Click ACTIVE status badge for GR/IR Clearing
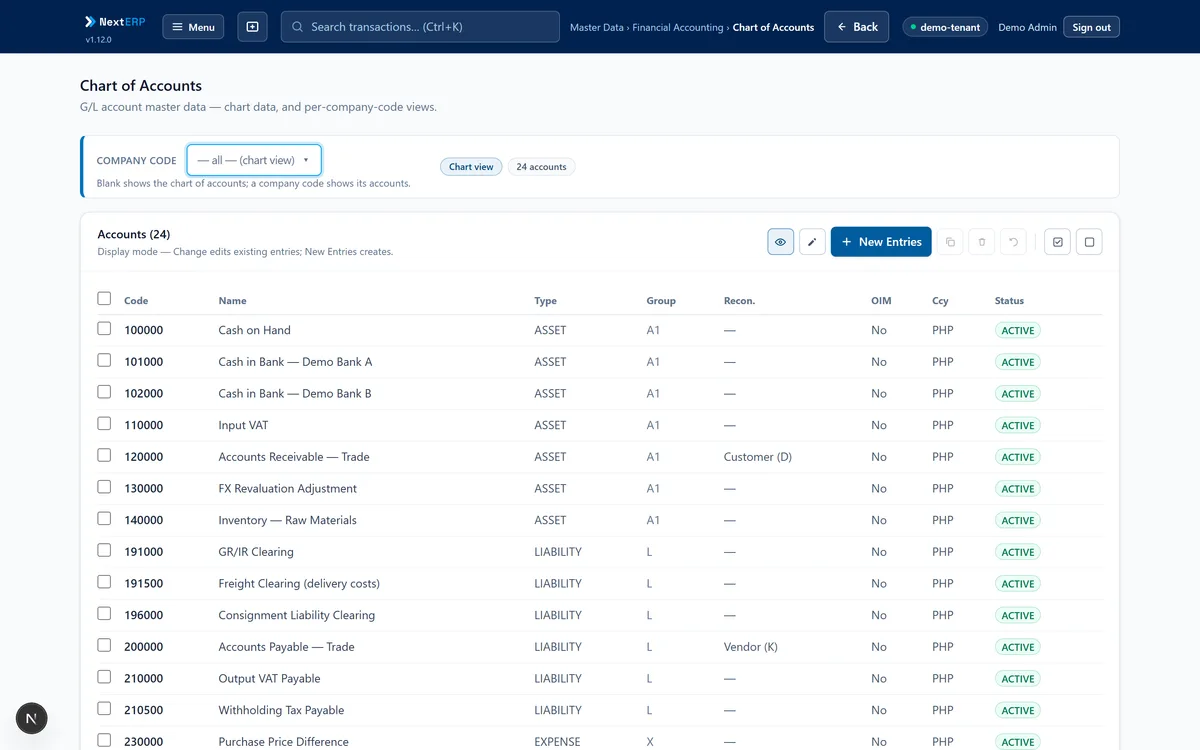This screenshot has height=750, width=1200. click(x=1018, y=552)
